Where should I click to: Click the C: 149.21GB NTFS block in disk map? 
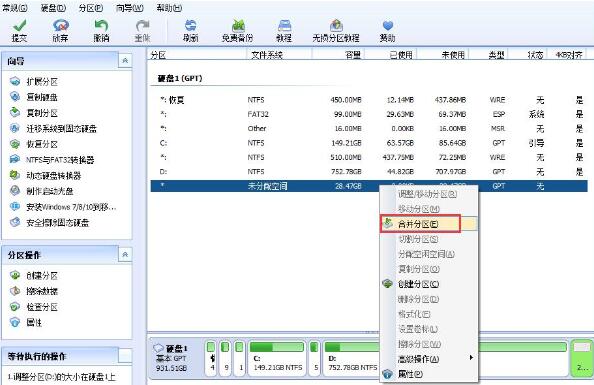coord(277,358)
